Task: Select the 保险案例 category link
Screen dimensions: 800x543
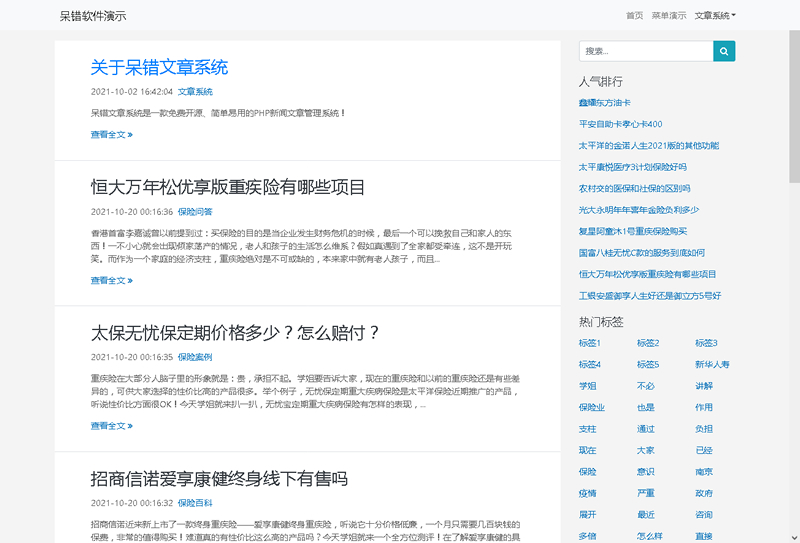Action: [195, 357]
